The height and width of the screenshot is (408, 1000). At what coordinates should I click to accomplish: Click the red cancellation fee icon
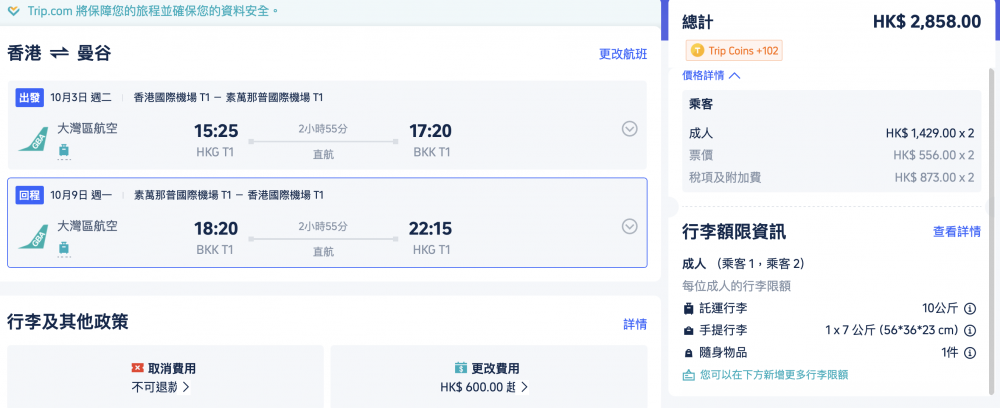coord(137,368)
